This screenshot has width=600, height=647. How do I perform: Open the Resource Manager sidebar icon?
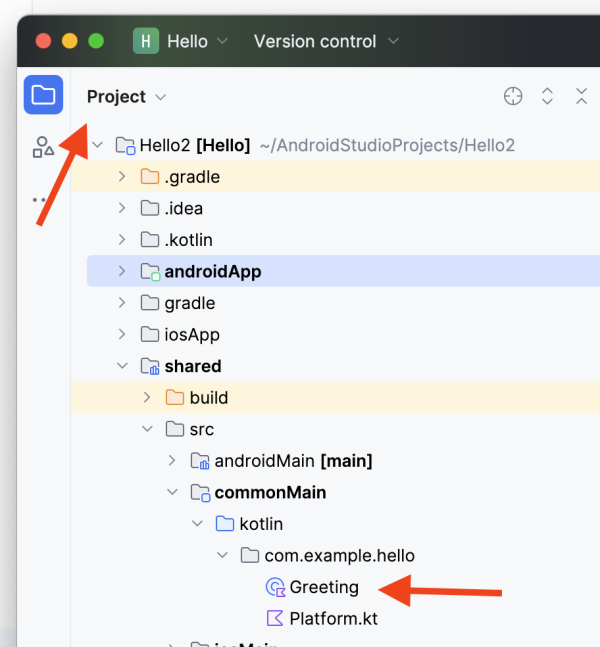(x=43, y=148)
